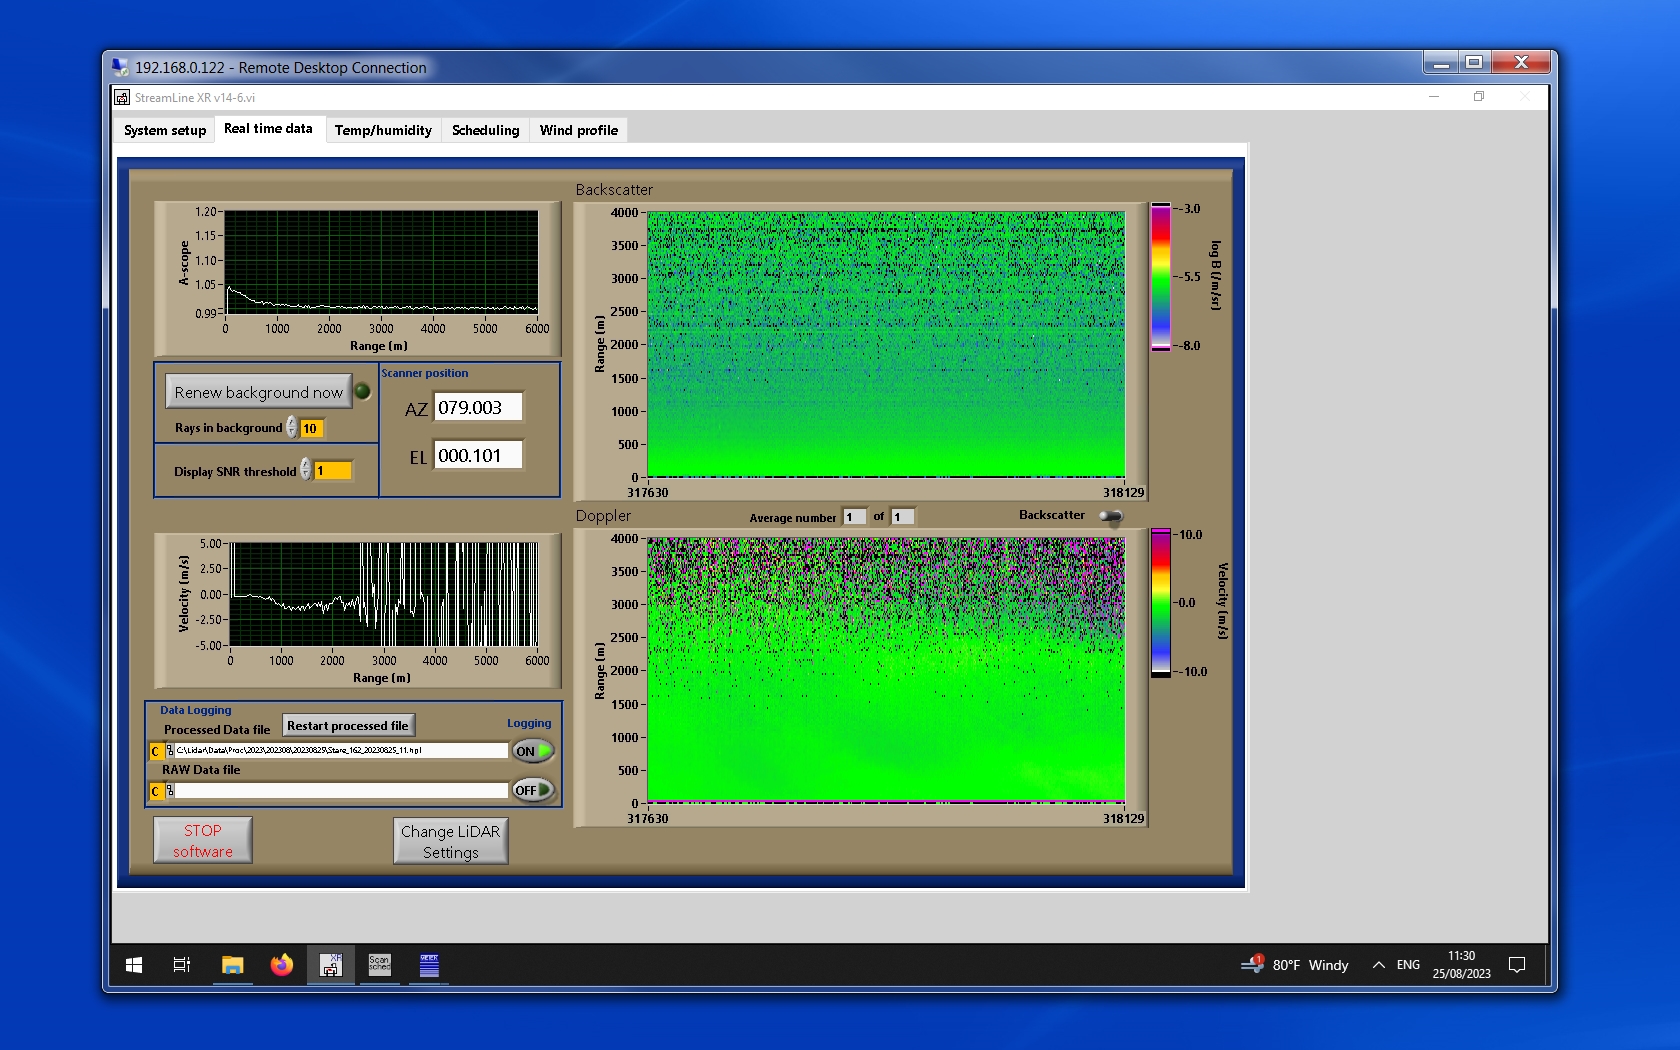This screenshot has height=1050, width=1680.
Task: Open Task View in the taskbar
Action: pyautogui.click(x=182, y=965)
